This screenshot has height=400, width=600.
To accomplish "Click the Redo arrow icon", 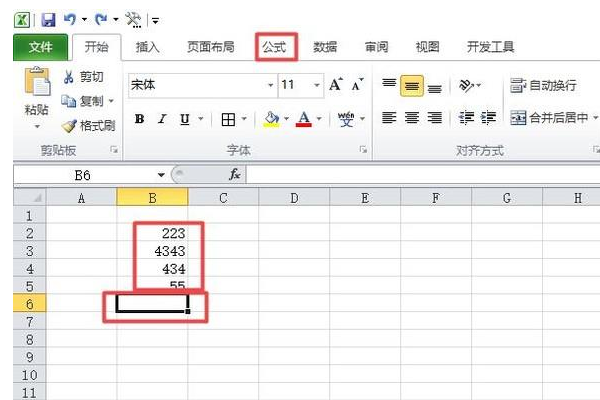I will click(x=101, y=19).
